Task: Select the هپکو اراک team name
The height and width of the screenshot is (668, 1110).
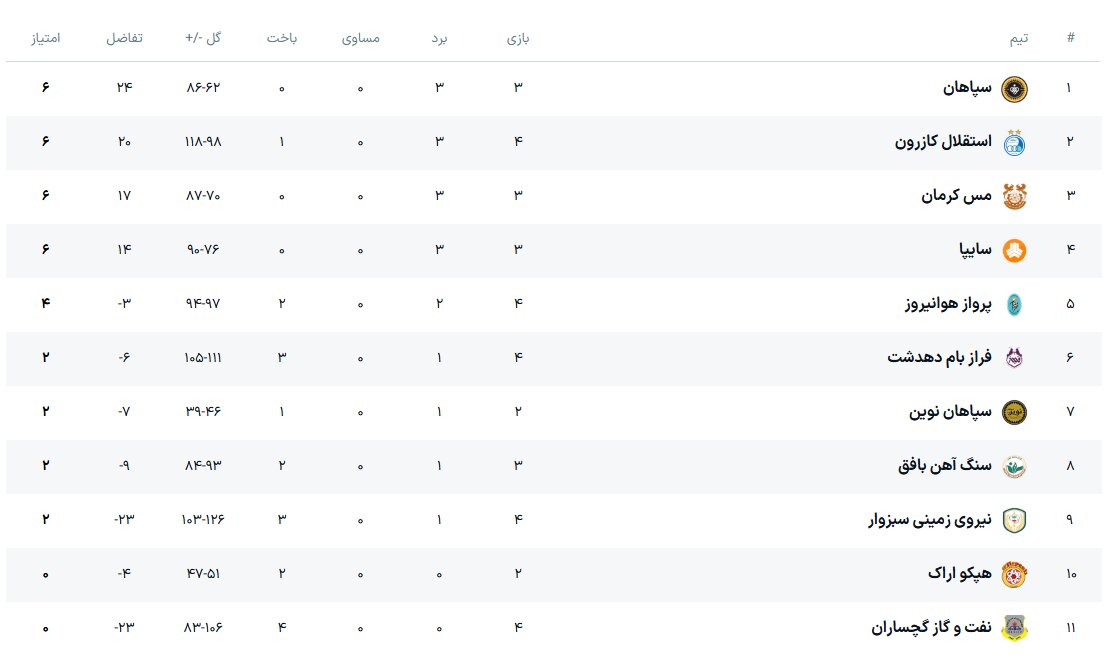Action: (x=959, y=574)
